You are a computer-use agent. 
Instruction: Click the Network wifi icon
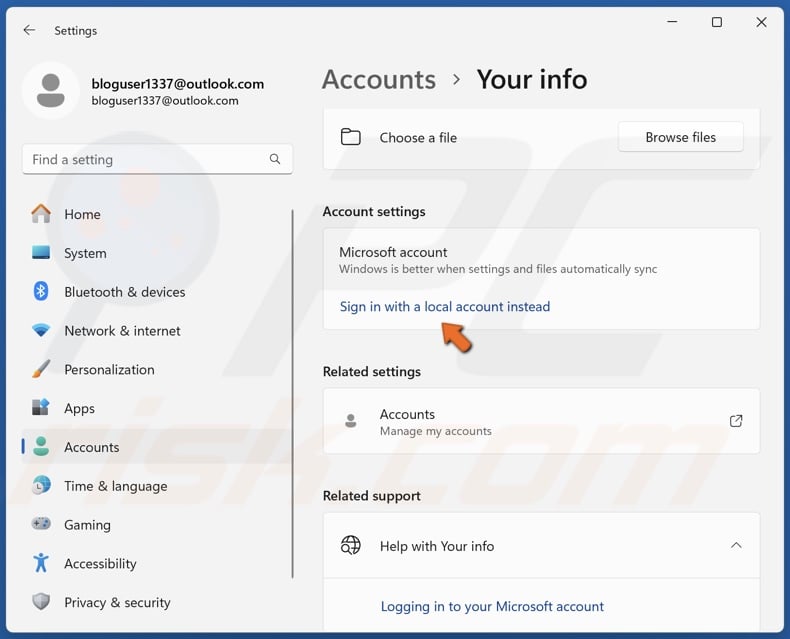41,331
